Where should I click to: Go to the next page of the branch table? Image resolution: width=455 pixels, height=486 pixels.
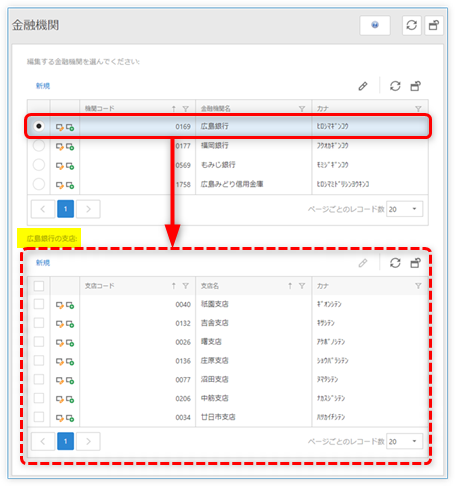pos(88,441)
